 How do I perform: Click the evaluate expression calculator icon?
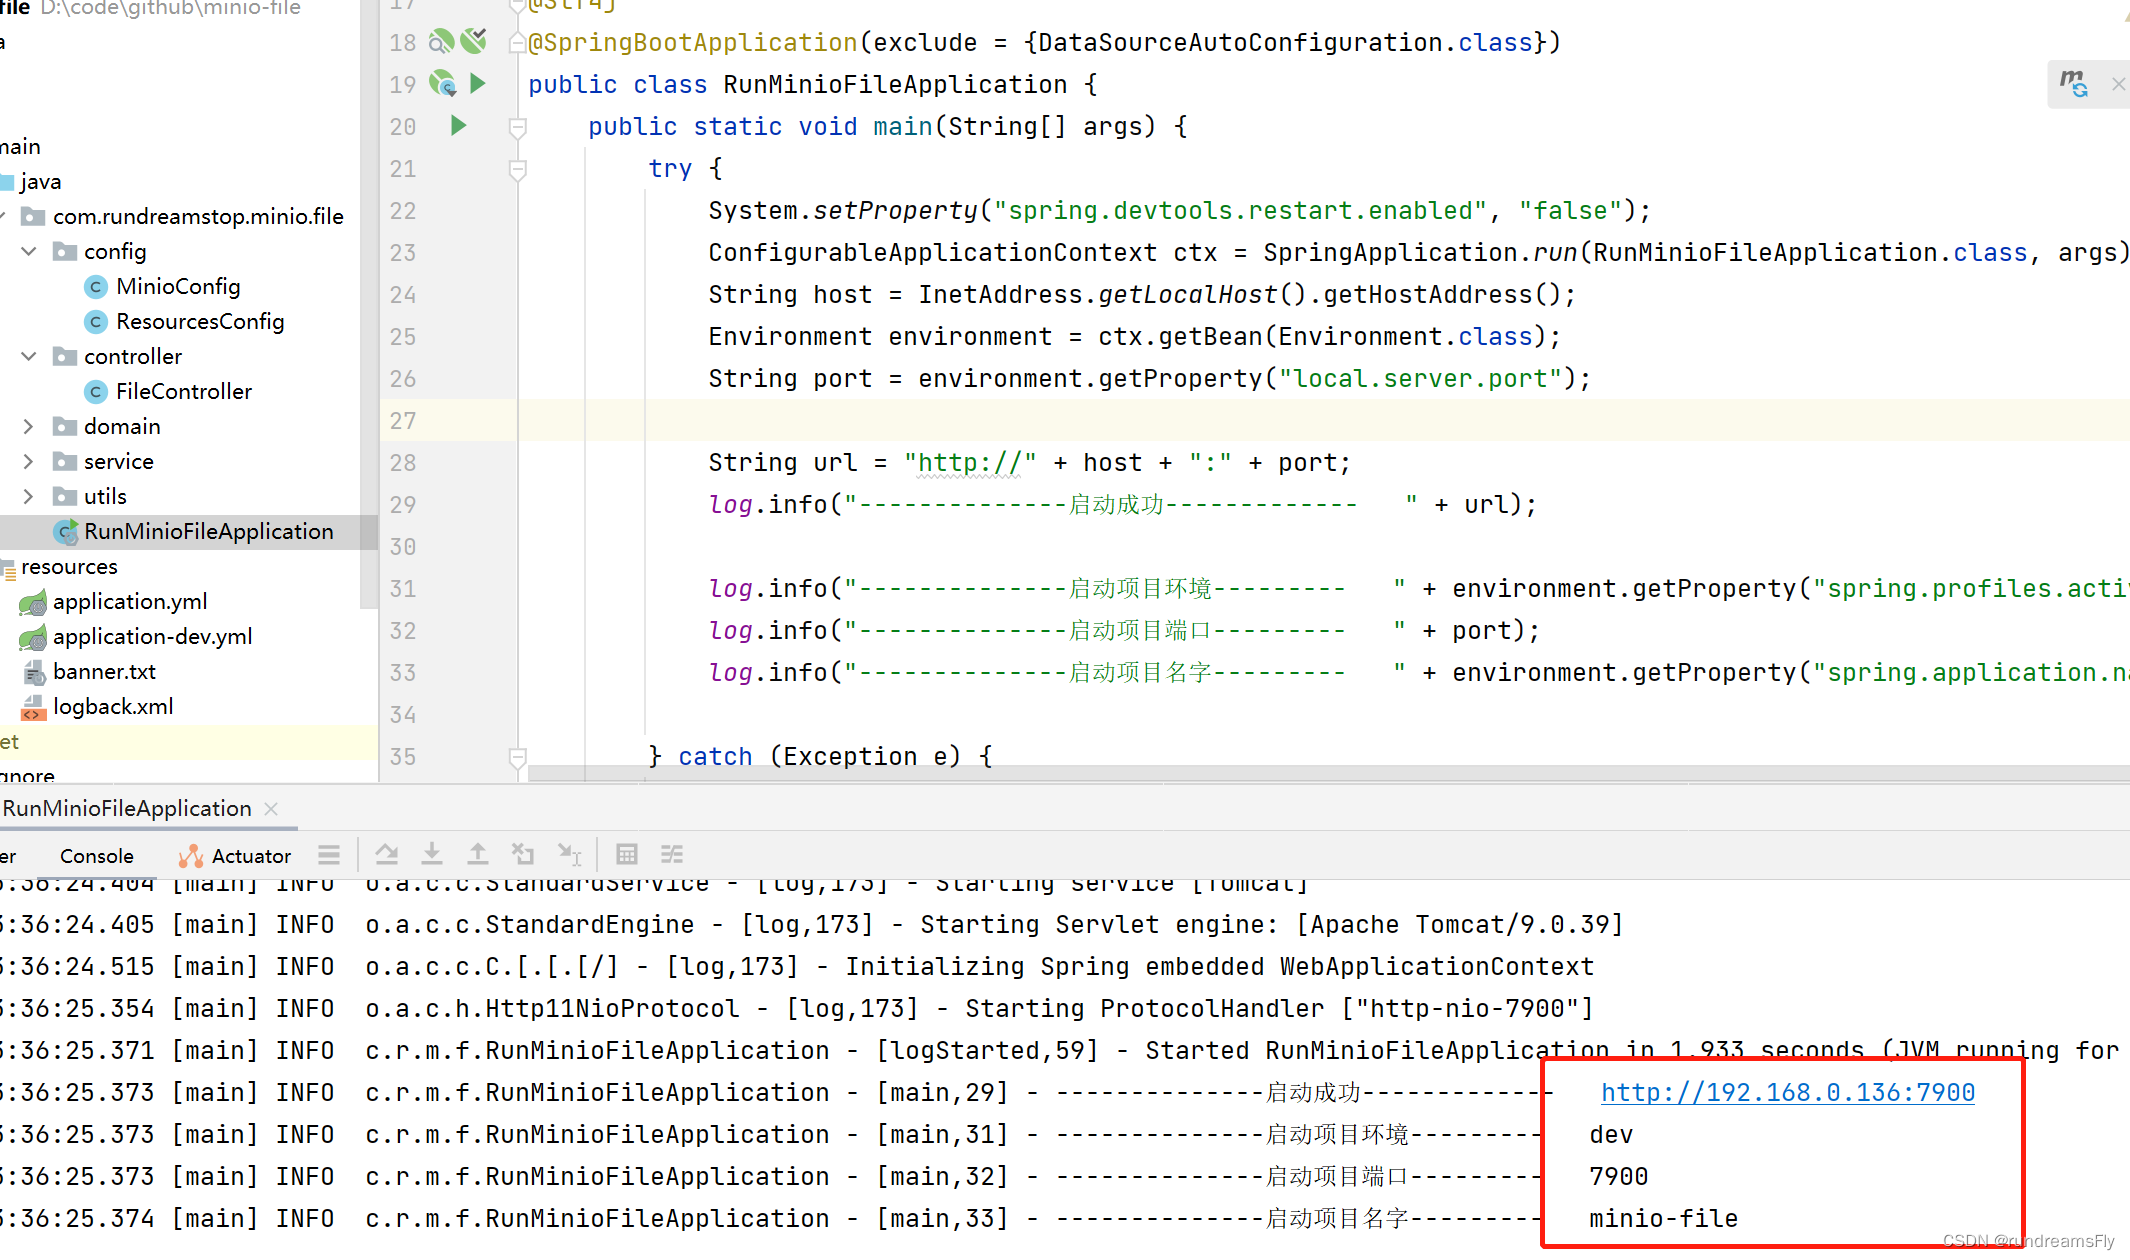627,854
